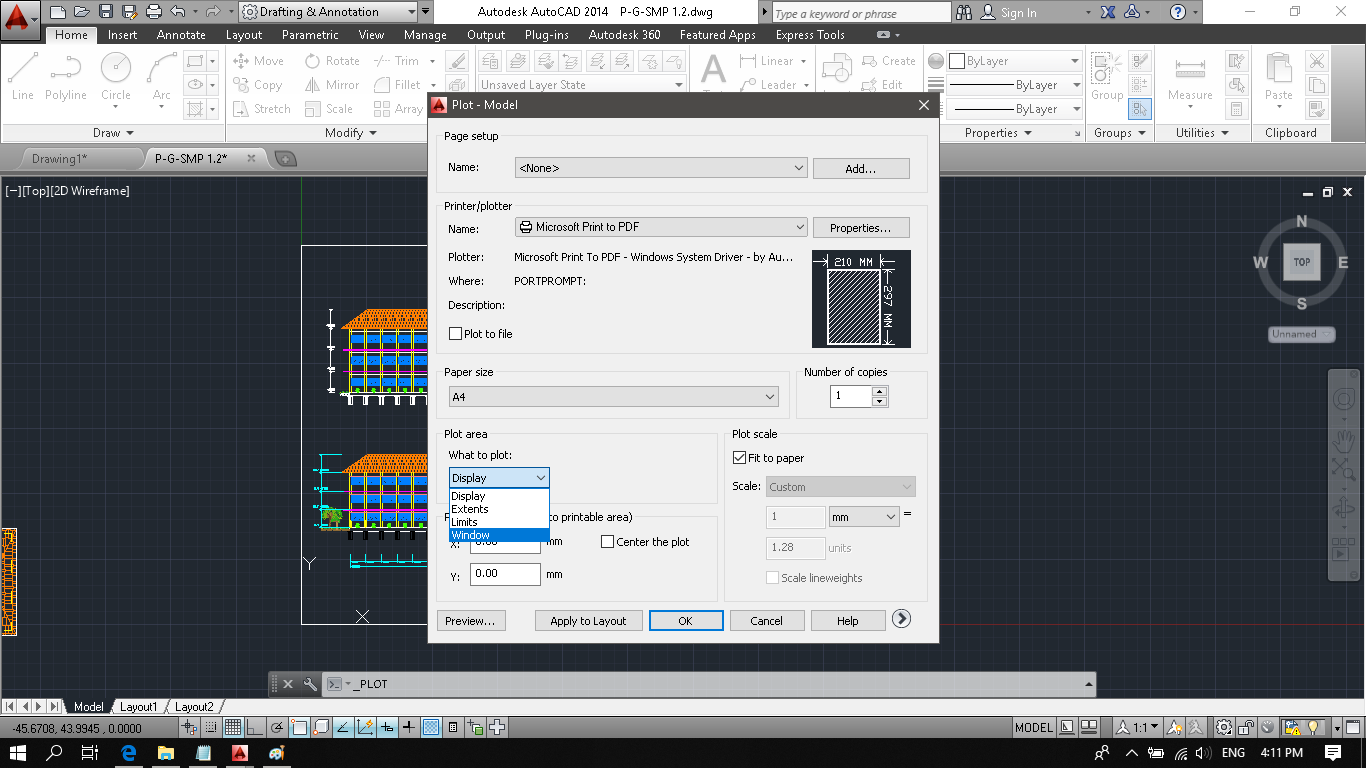Toggle Ortho Mode in status bar

pos(255,728)
